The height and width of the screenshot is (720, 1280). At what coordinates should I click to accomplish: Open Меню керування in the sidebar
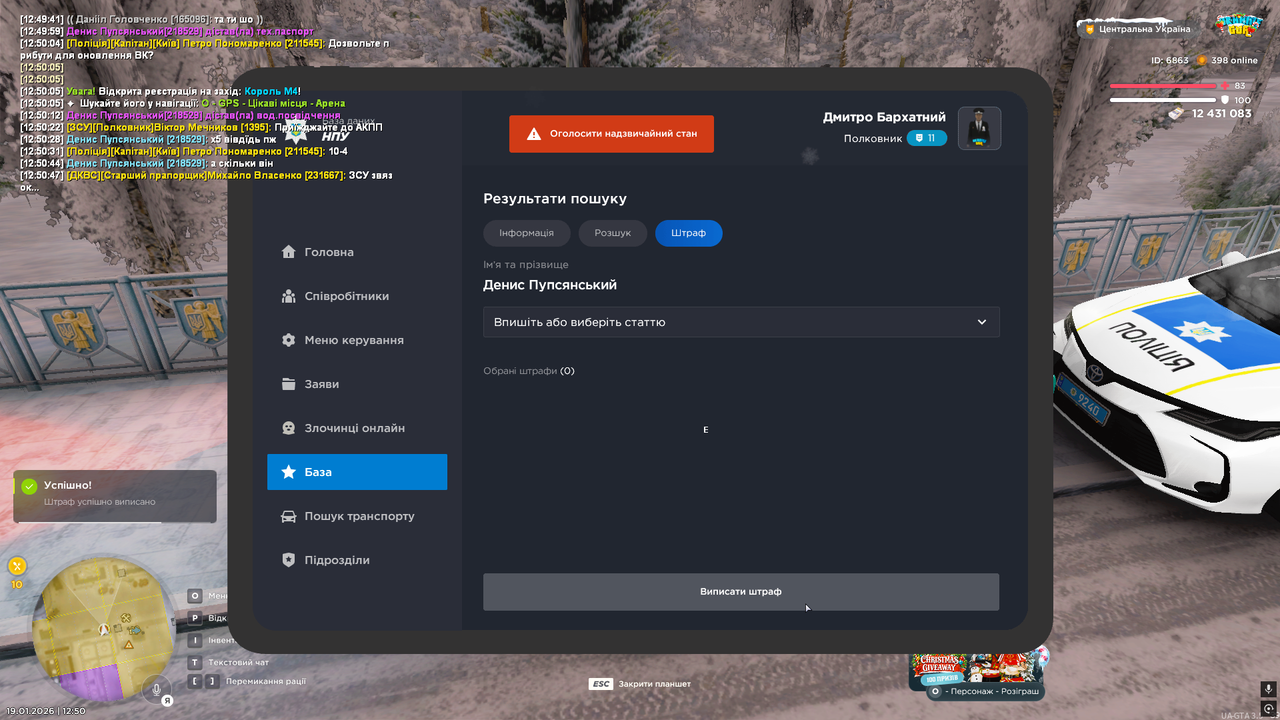coord(357,340)
